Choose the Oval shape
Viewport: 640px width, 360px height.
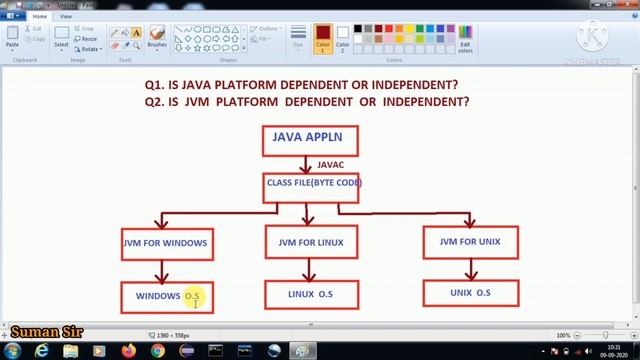tap(198, 30)
